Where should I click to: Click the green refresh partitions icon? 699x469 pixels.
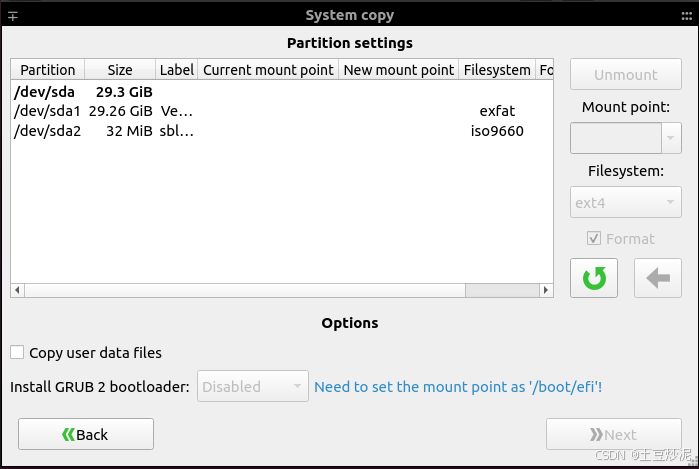tap(594, 278)
